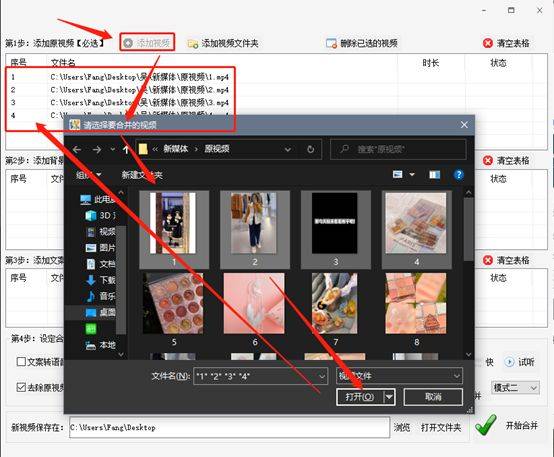Toggle the preview pane icon in the dialog
Image resolution: width=554 pixels, height=457 pixels.
[x=434, y=175]
